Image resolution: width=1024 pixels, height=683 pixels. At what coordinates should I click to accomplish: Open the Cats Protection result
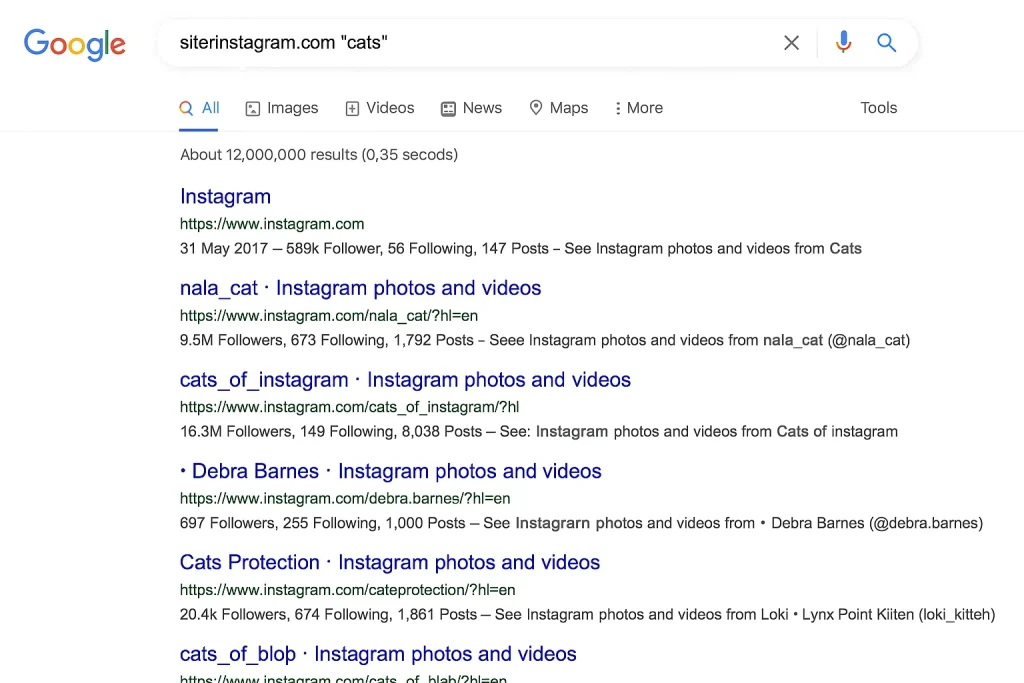pyautogui.click(x=389, y=562)
